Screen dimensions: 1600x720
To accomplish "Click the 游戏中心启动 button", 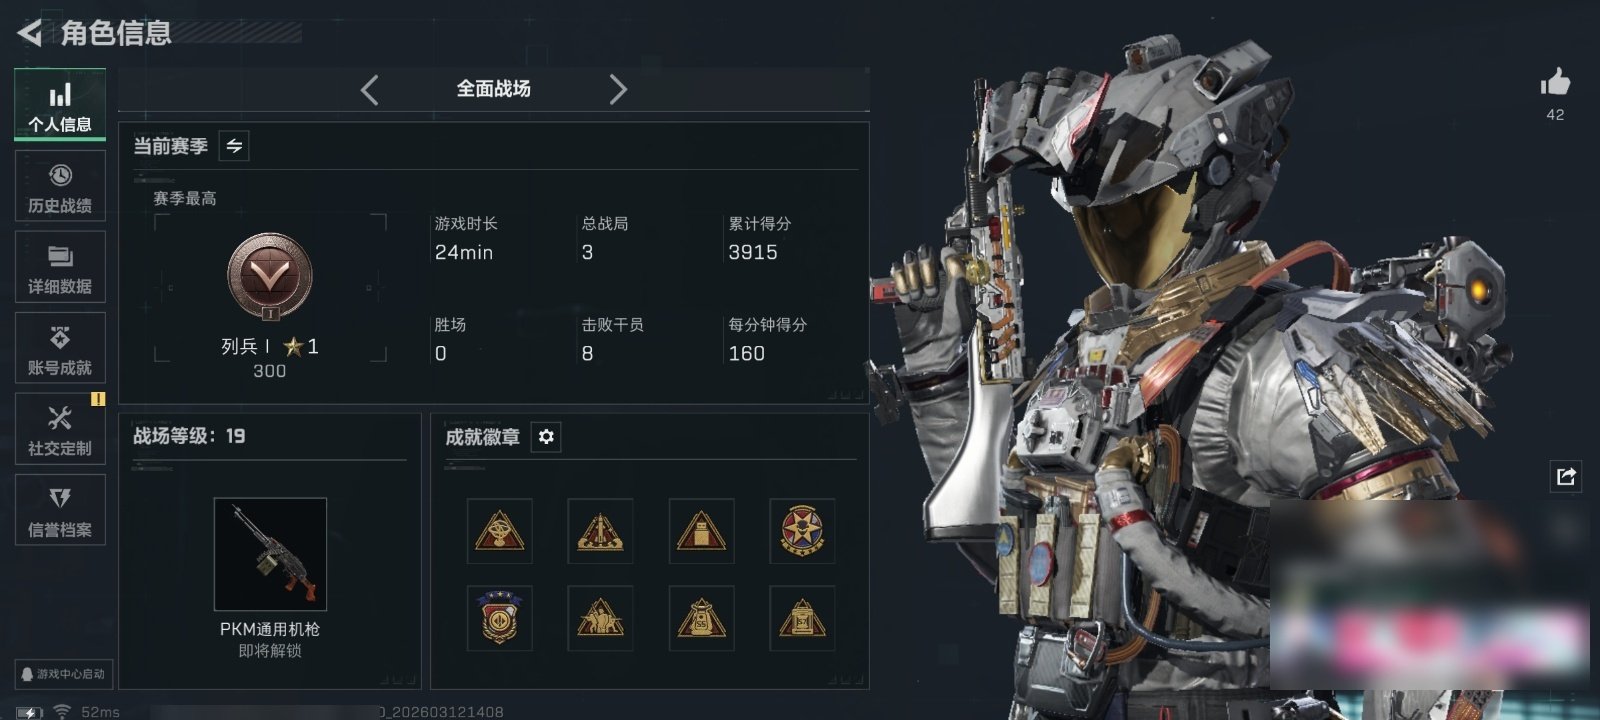I will click(63, 674).
